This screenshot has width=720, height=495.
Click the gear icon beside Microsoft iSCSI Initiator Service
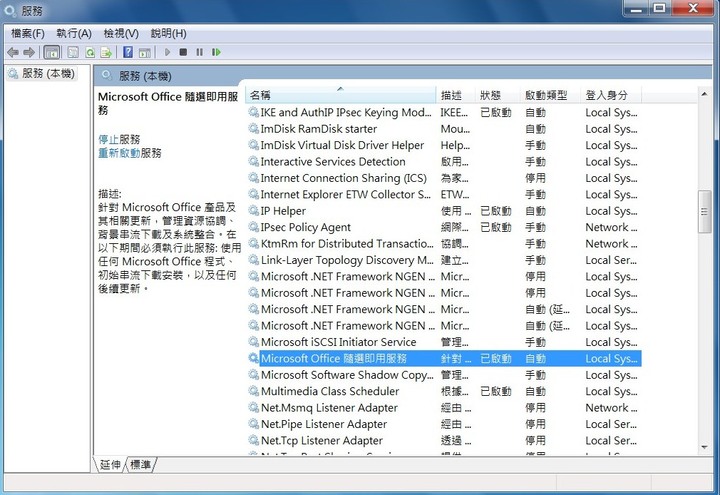click(253, 342)
